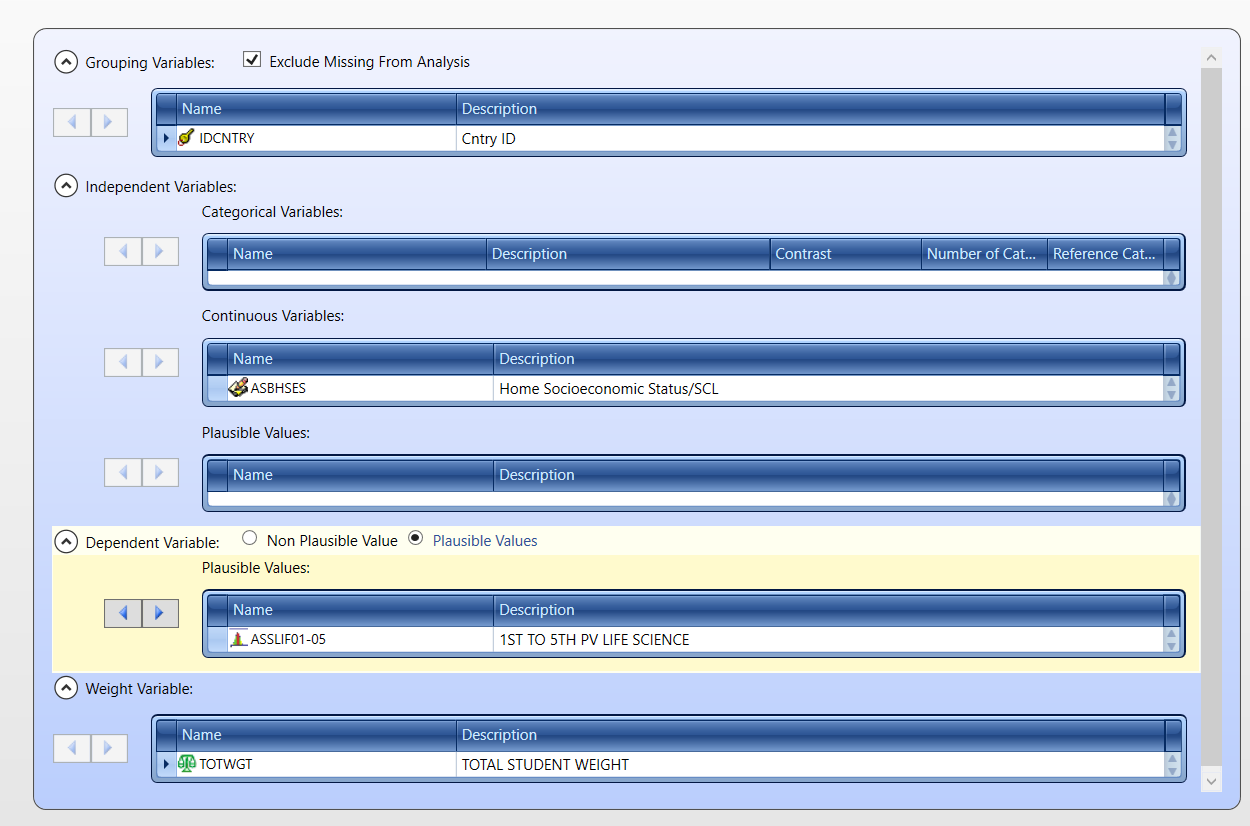Screen dimensions: 1250x826
Task: Click left arrow to remove dependent variable
Action: click(x=123, y=613)
